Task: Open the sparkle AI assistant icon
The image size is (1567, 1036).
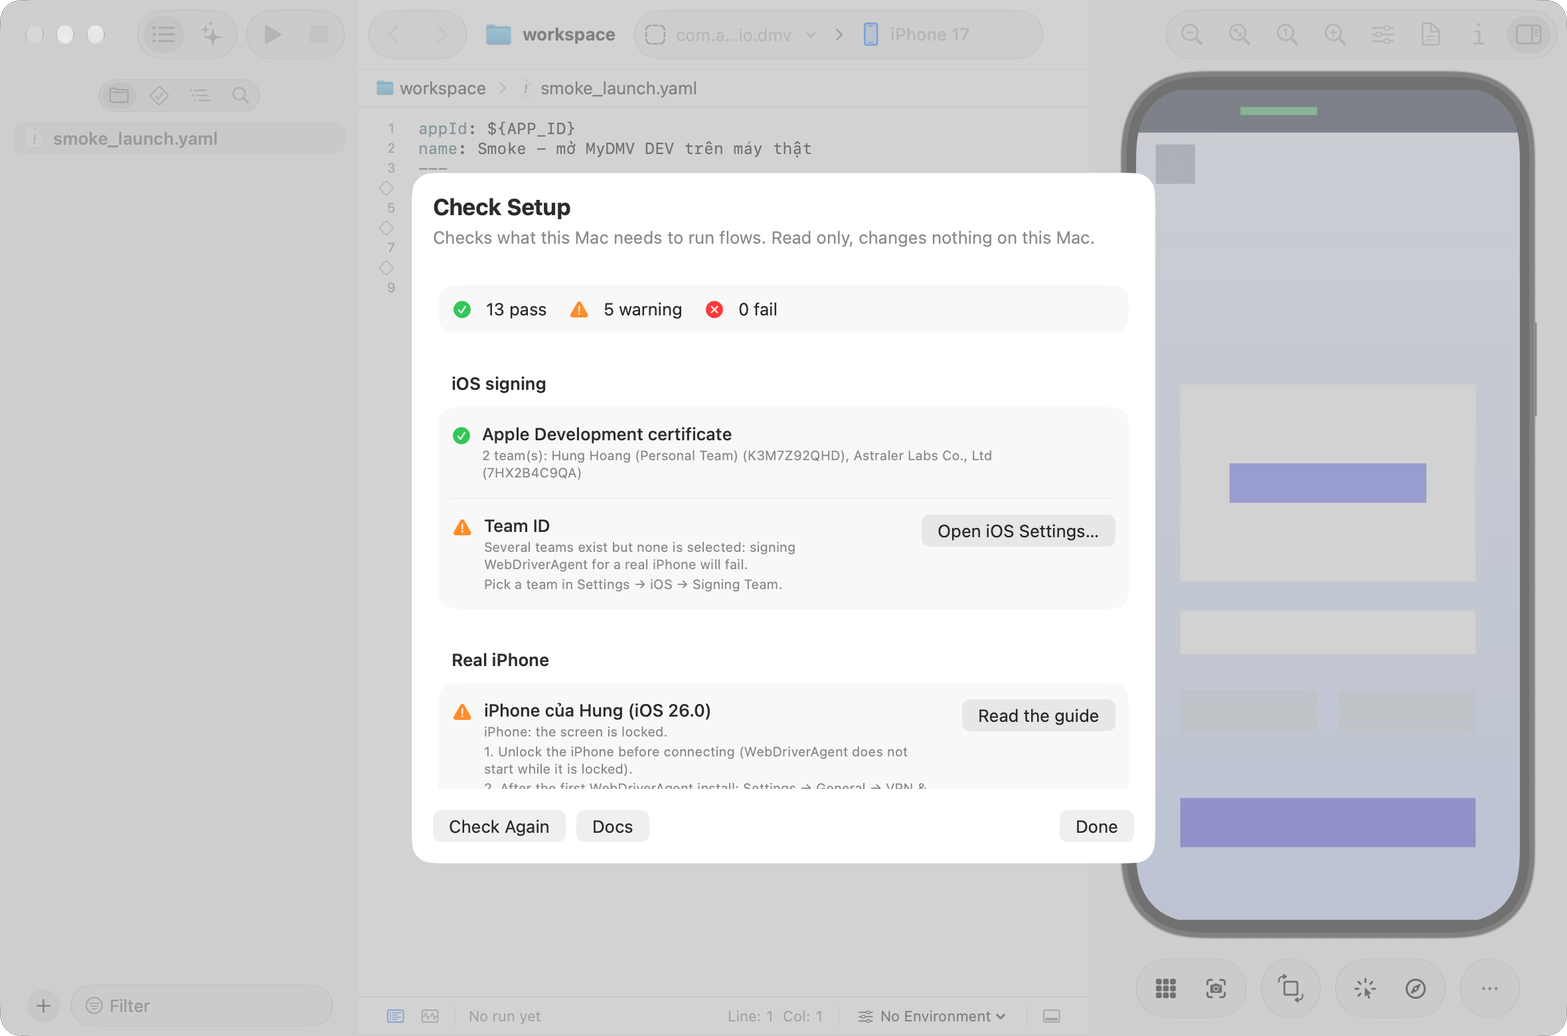Action: 211,34
